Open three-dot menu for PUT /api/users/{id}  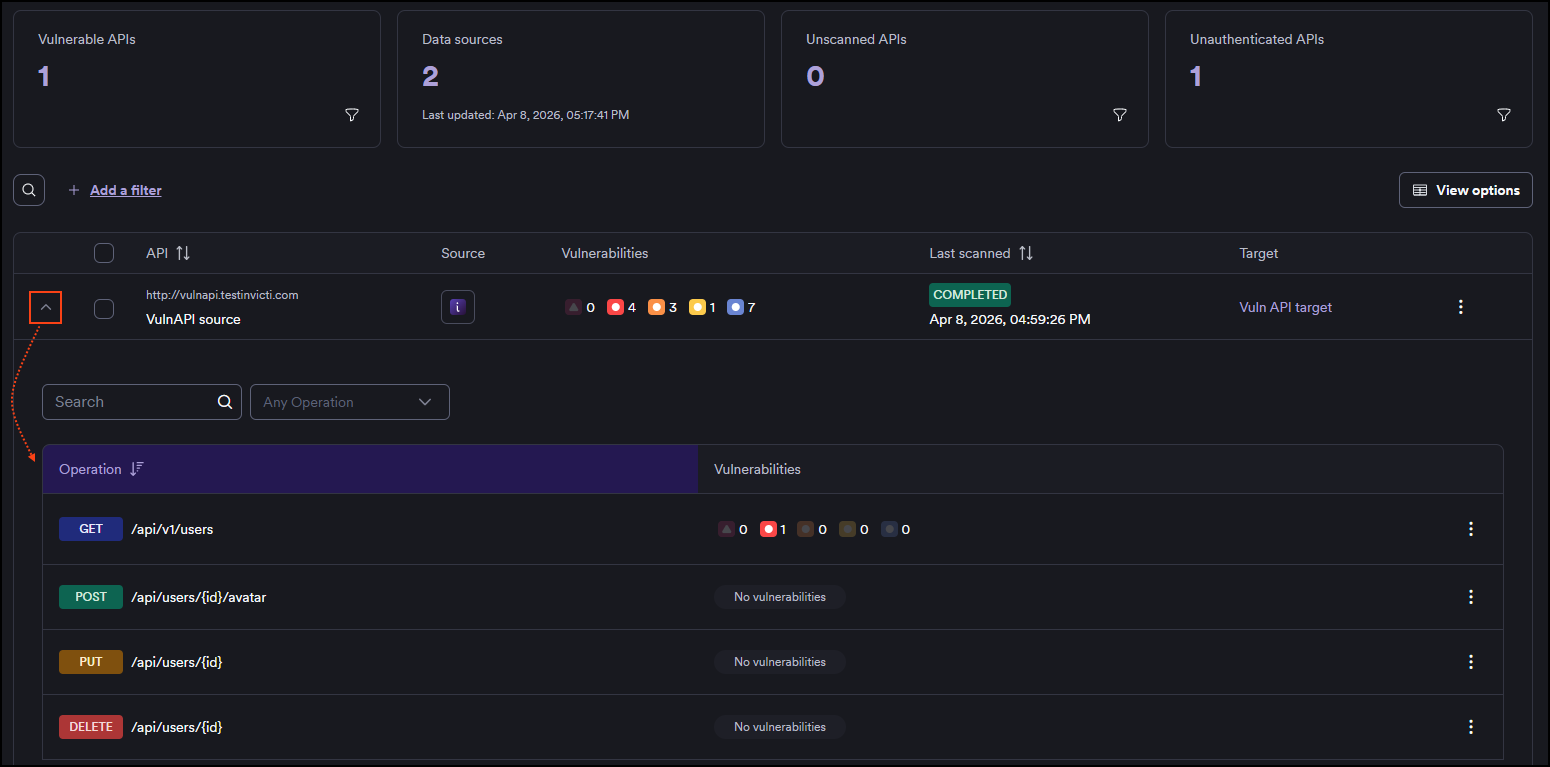1470,662
